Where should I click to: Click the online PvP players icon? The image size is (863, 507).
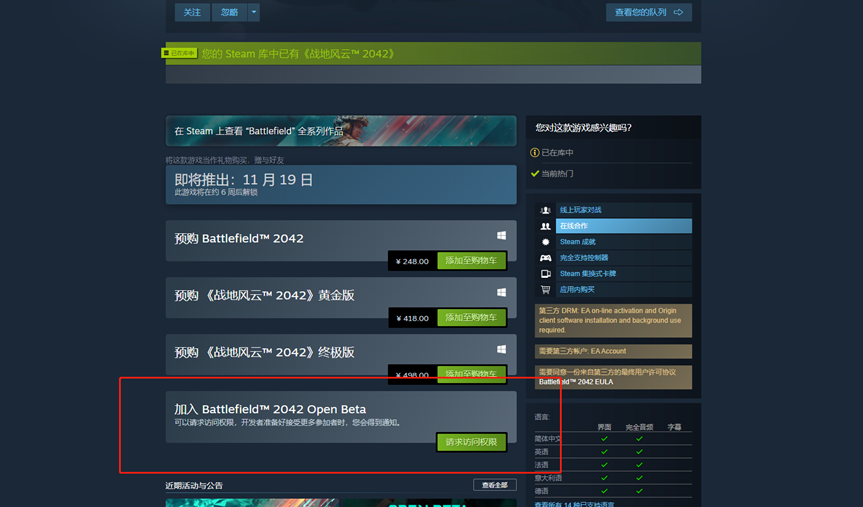point(545,210)
